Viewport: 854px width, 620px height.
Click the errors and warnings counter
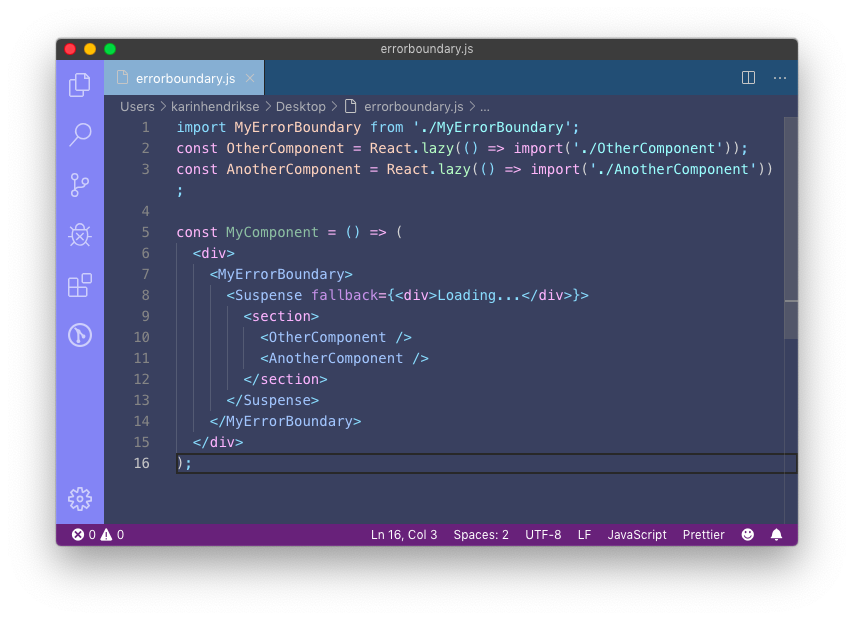(x=98, y=534)
